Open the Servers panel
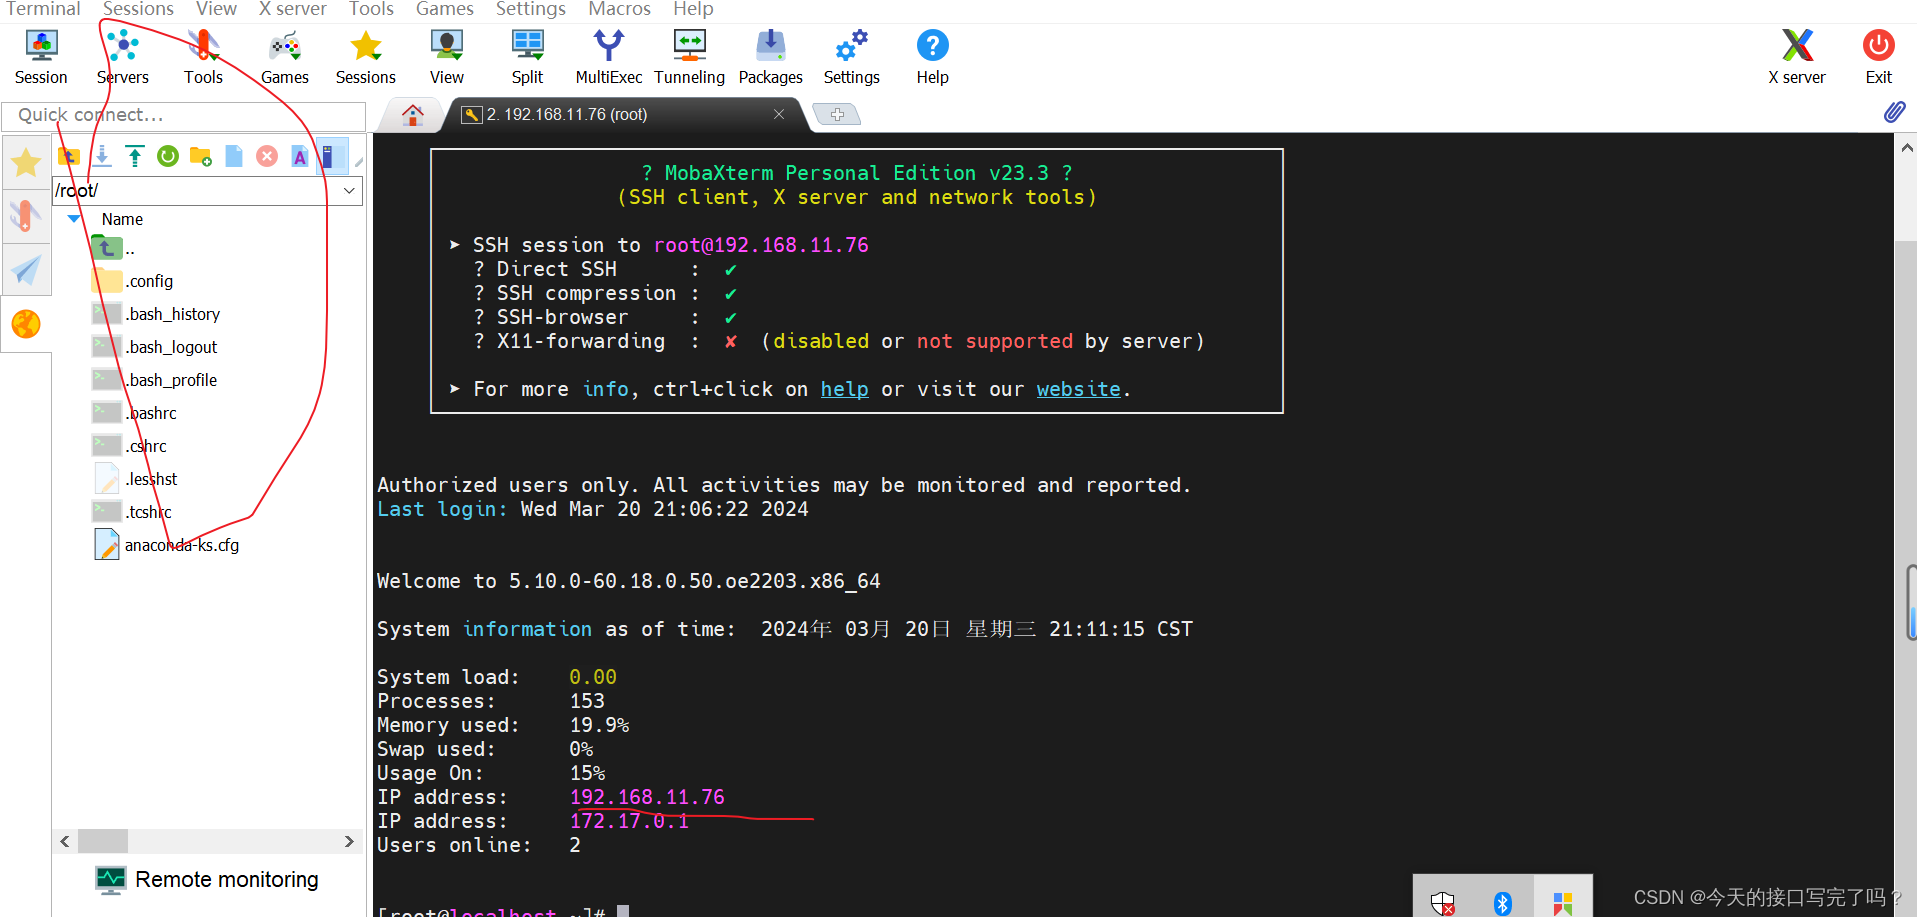Image resolution: width=1917 pixels, height=917 pixels. 121,55
